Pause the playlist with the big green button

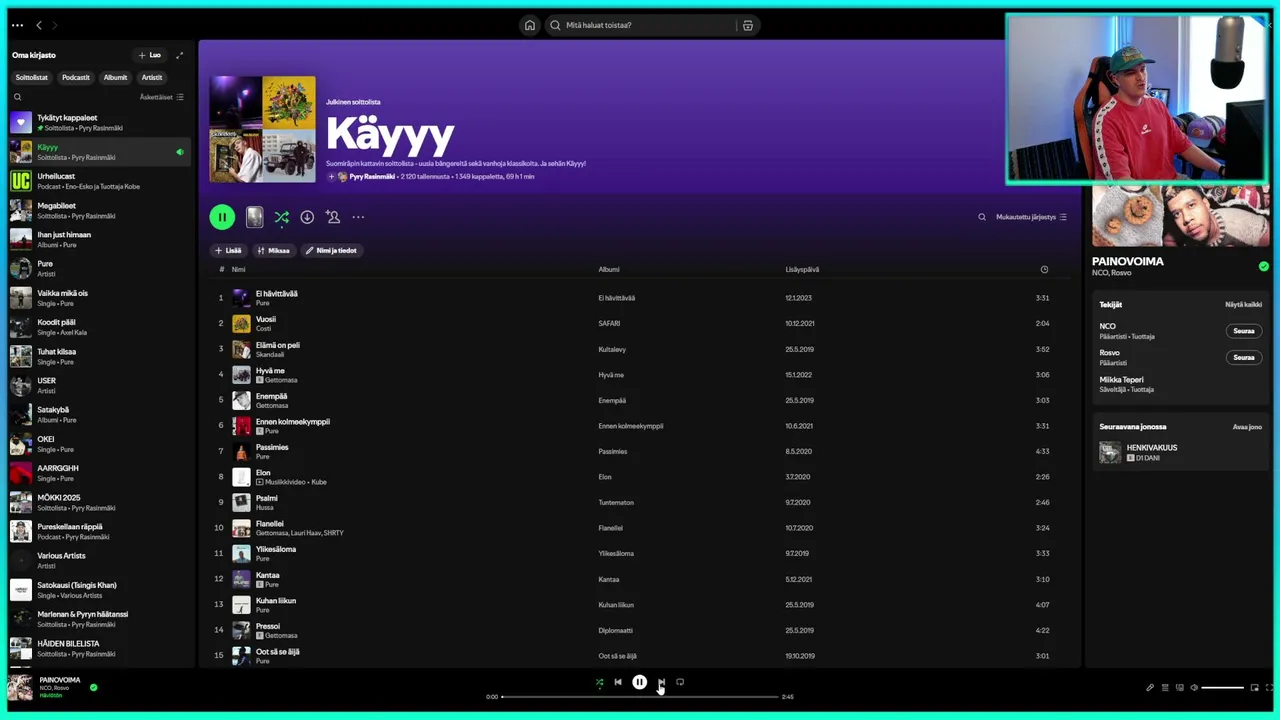(222, 217)
